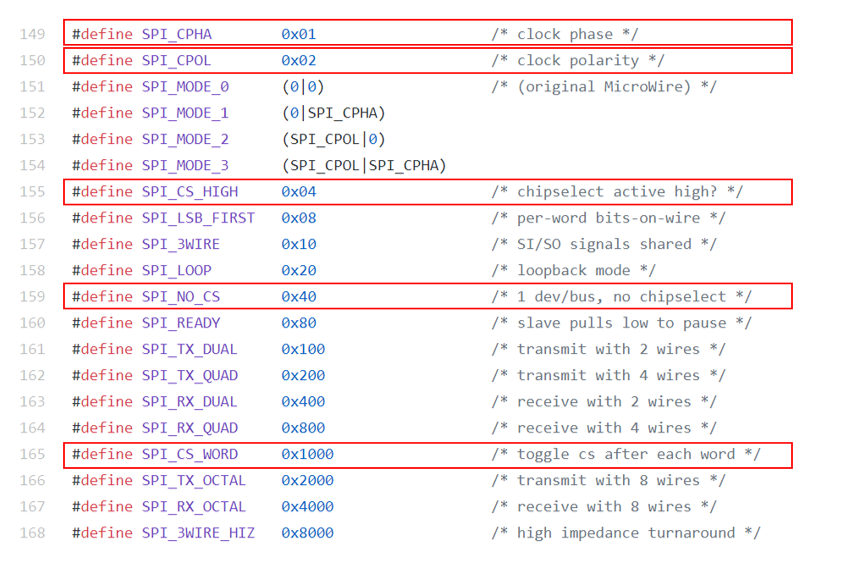Click the (SPI_CPOL|SPI_CPHA) expression
The image size is (842, 565).
pyautogui.click(x=365, y=166)
